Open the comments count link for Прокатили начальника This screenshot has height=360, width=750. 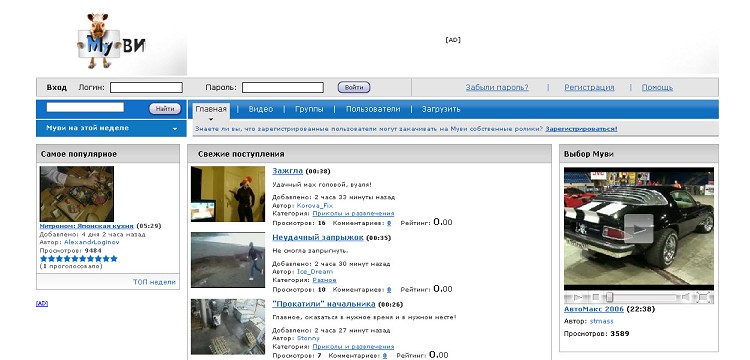pyautogui.click(x=385, y=356)
